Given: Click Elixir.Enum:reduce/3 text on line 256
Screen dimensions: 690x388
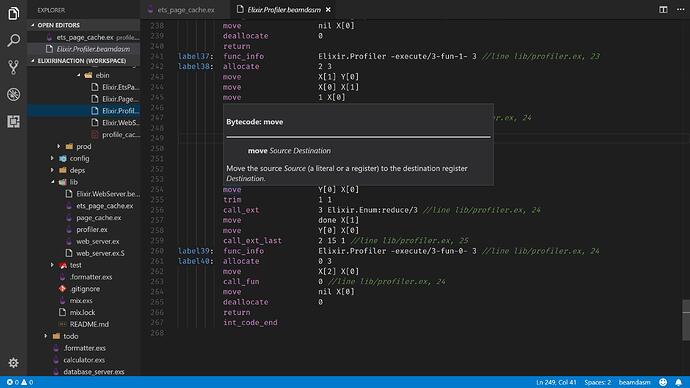Looking at the screenshot, I should (372, 210).
